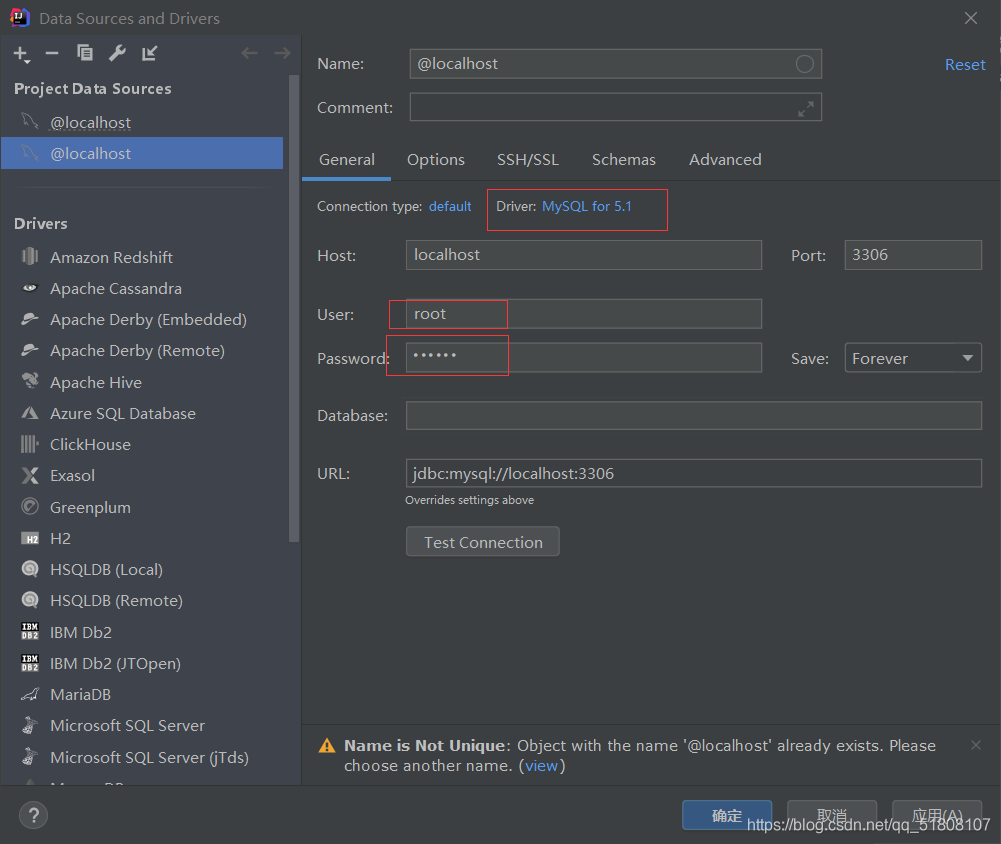Open the Schemas tab

point(623,160)
